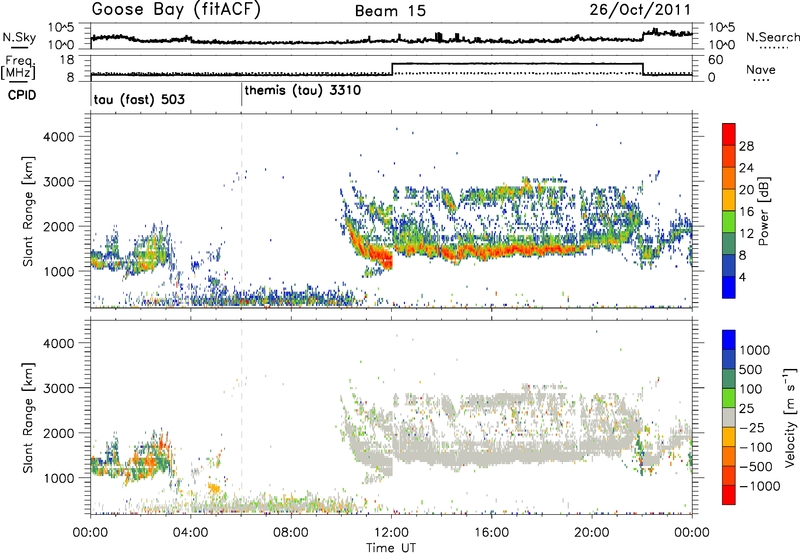The image size is (800, 554).
Task: Click the "CPID" row label
Action: tap(22, 95)
